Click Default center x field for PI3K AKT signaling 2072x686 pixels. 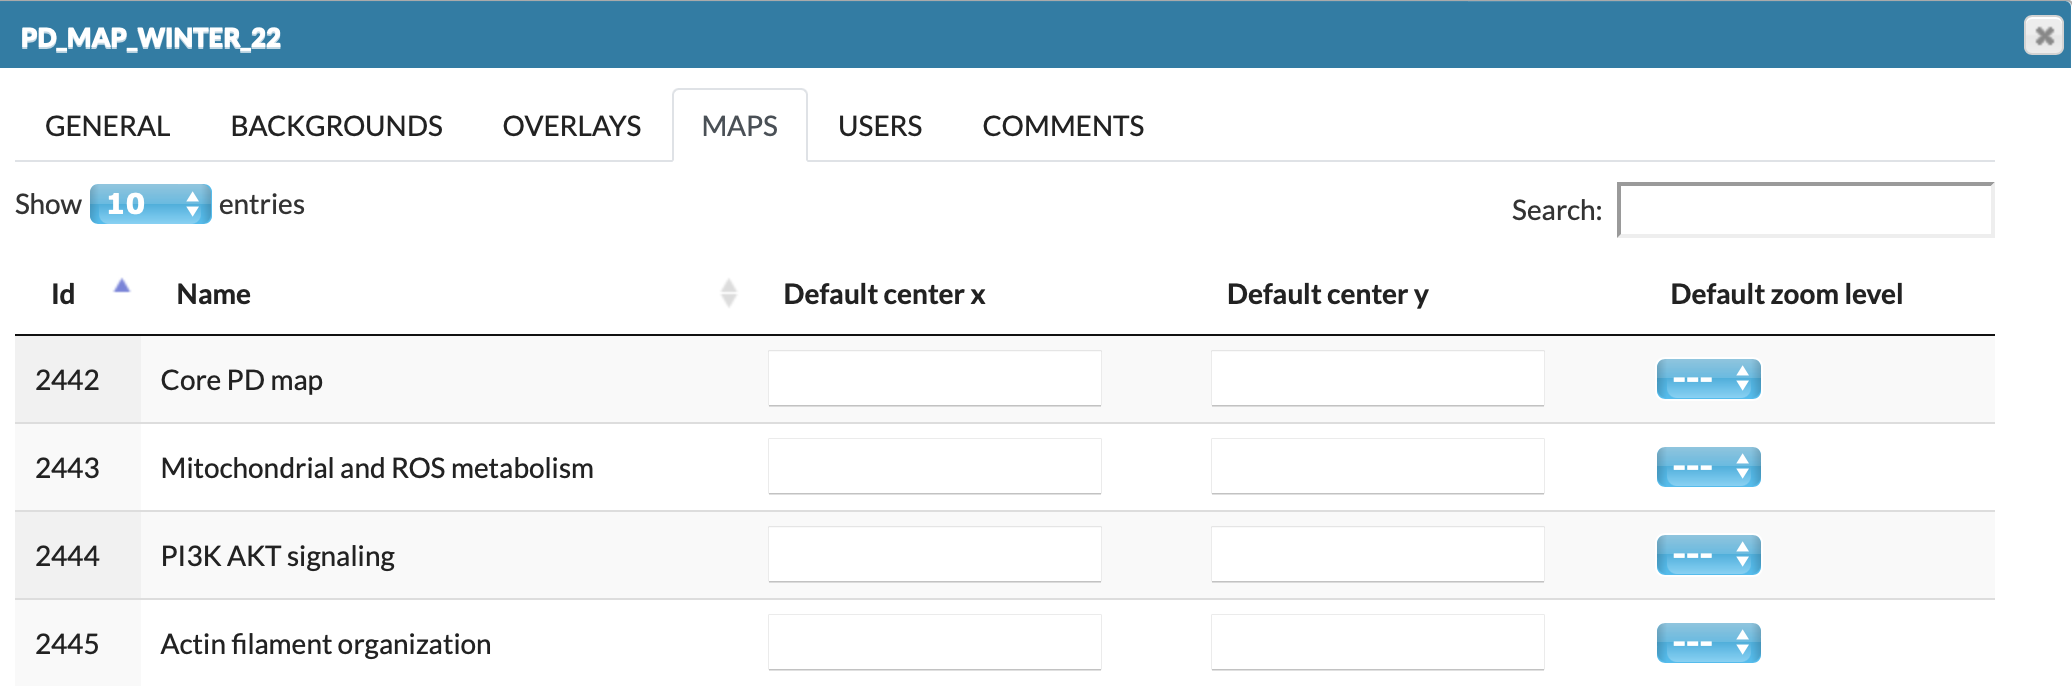tap(934, 554)
